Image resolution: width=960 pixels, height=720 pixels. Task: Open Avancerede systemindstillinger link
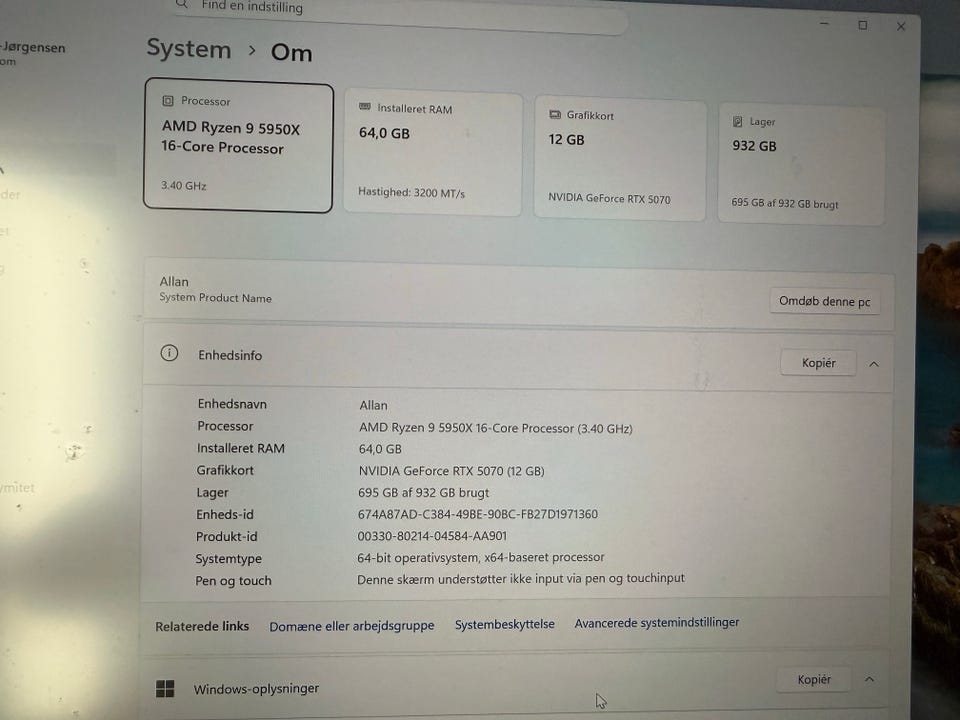click(656, 623)
